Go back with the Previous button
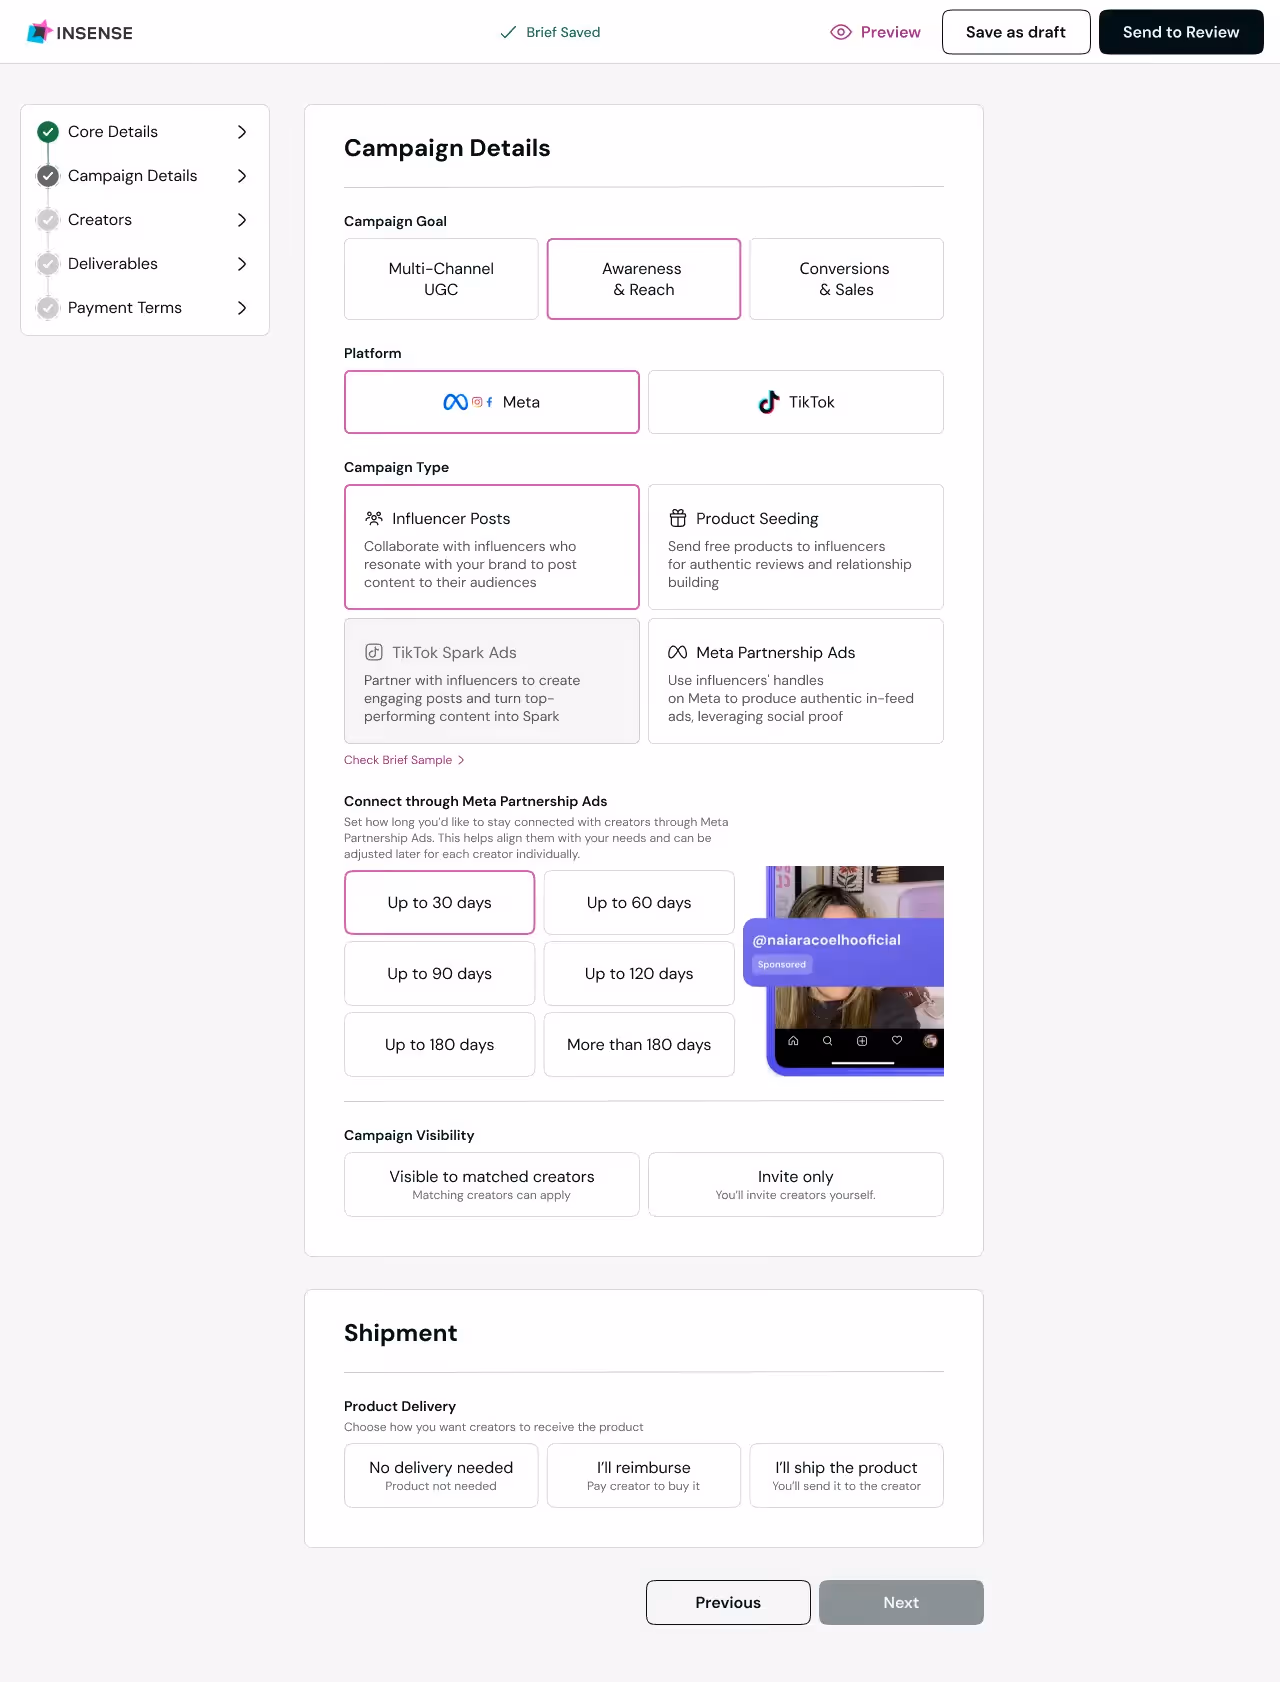The image size is (1280, 1682). (728, 1602)
